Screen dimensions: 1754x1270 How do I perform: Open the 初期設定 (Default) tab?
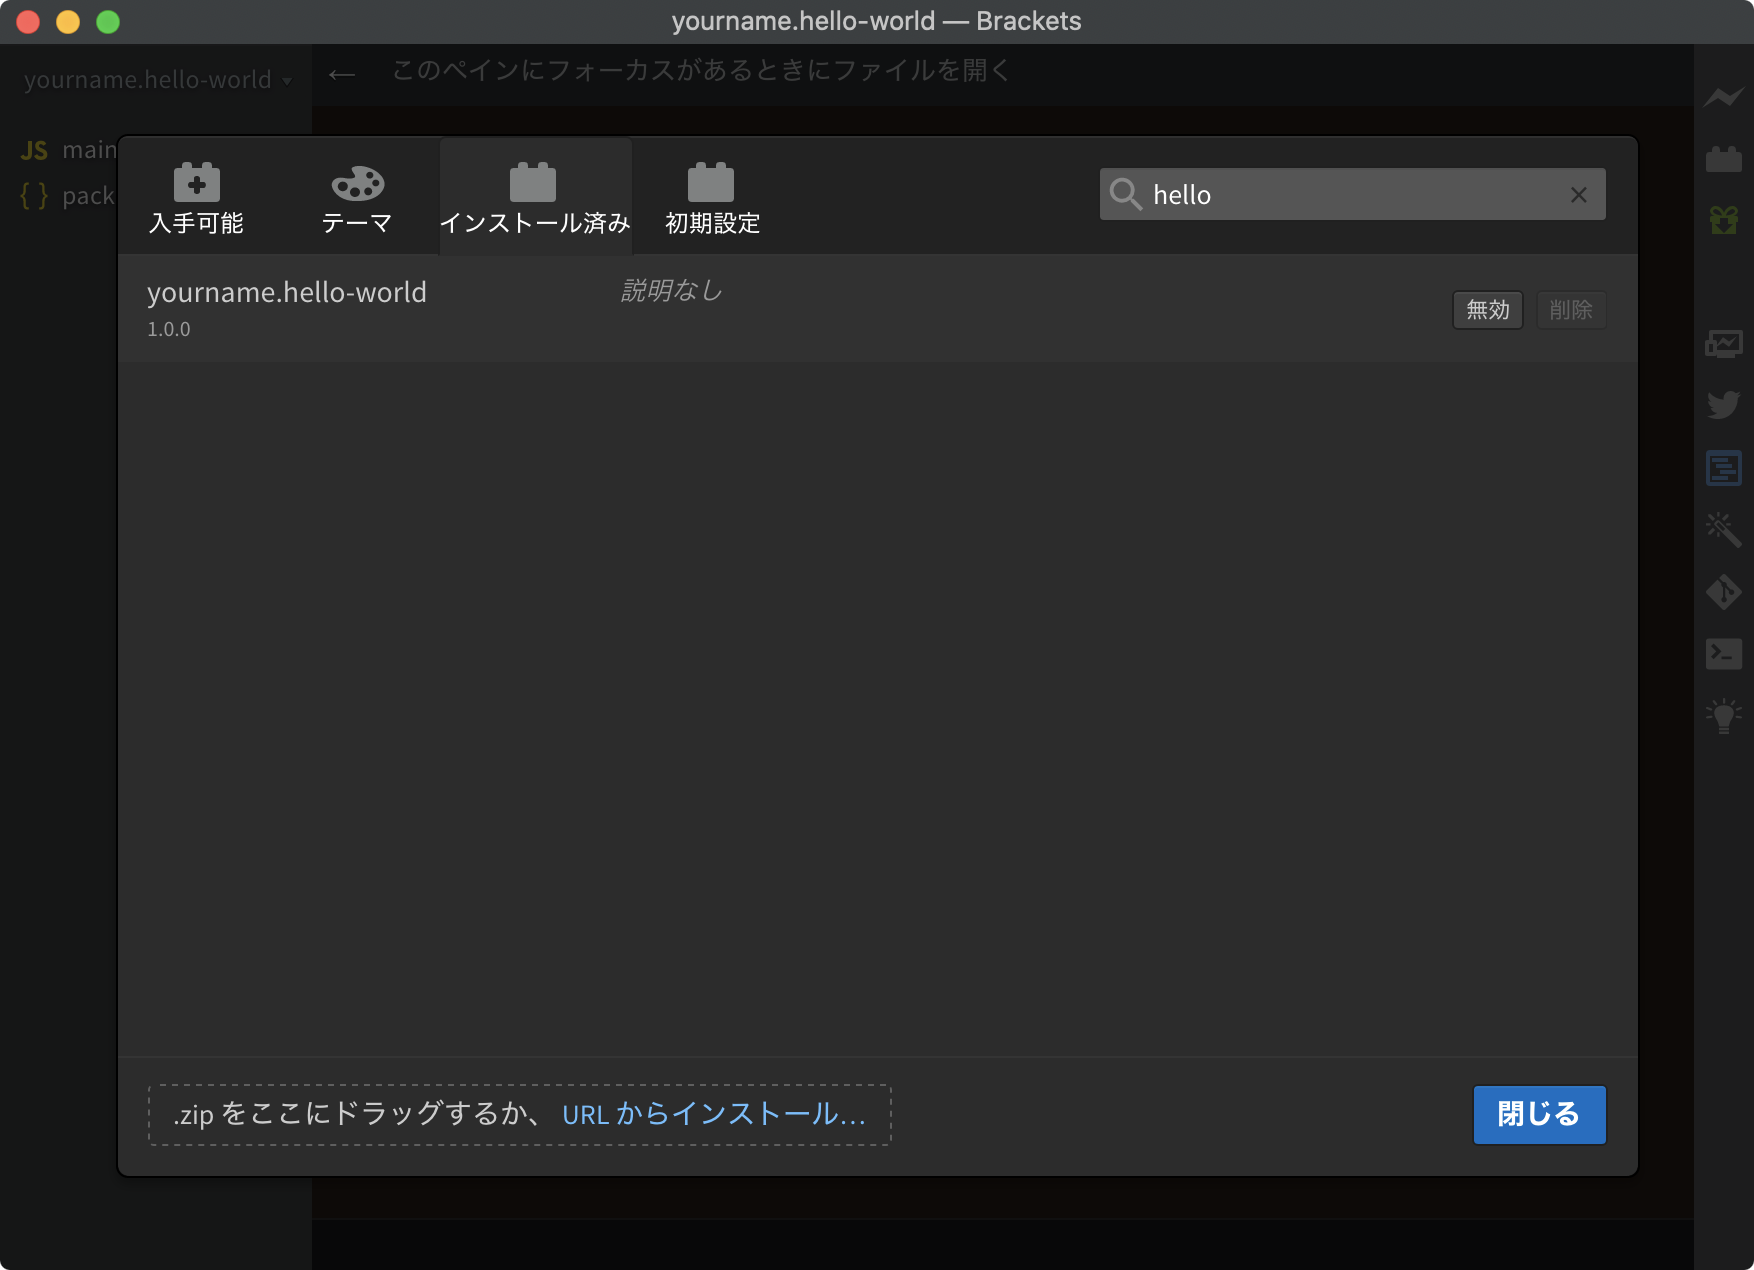tap(712, 198)
